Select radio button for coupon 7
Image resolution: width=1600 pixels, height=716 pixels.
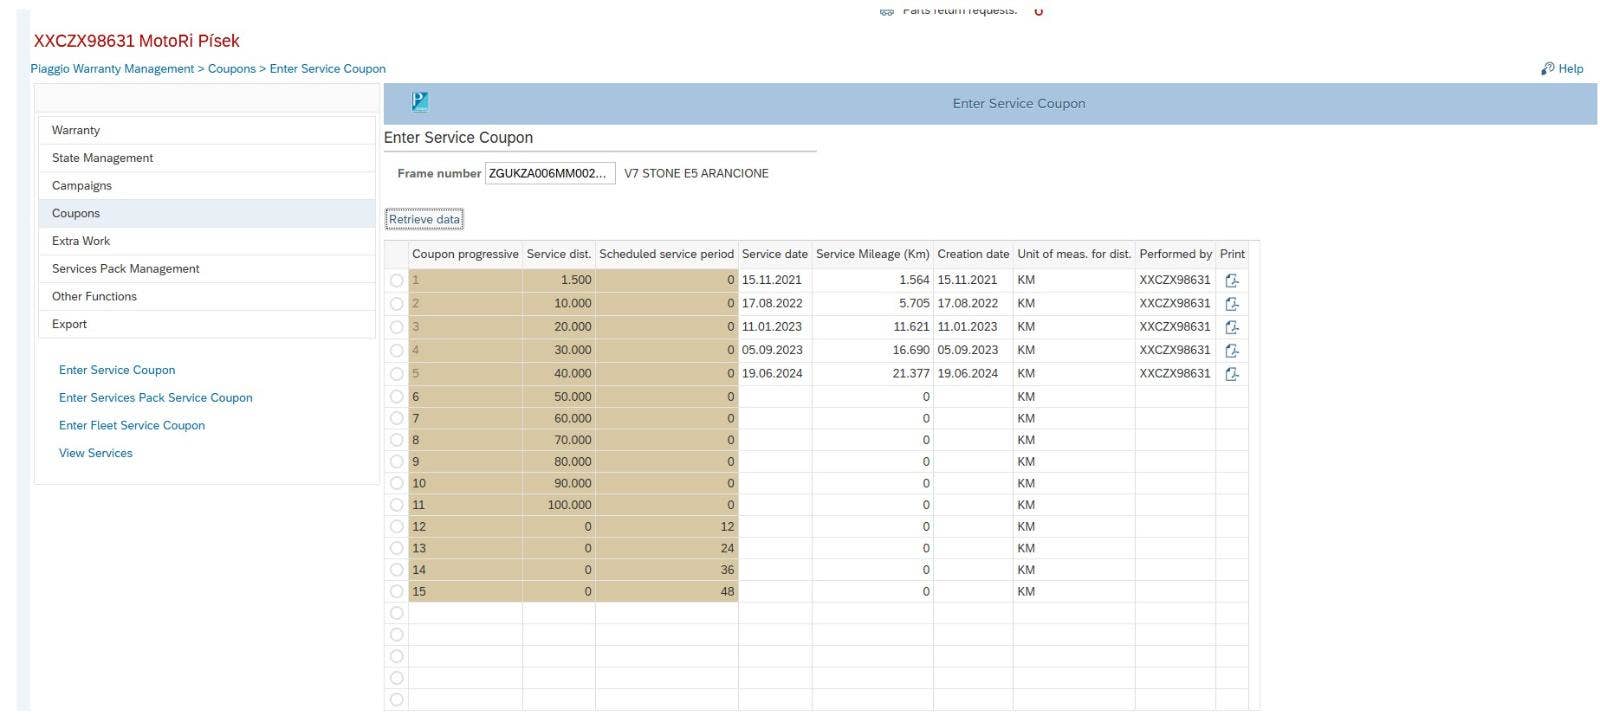(x=397, y=418)
